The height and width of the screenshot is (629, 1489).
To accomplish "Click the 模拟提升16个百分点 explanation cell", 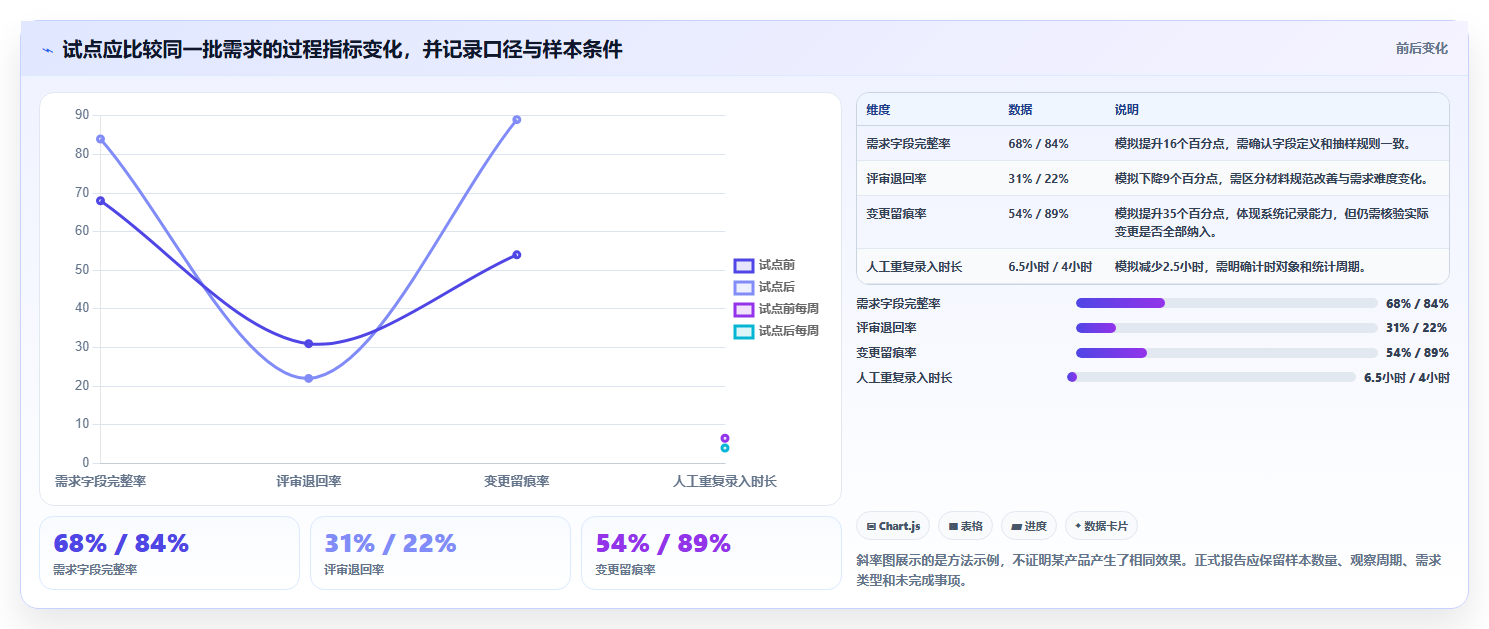I will click(x=1263, y=144).
